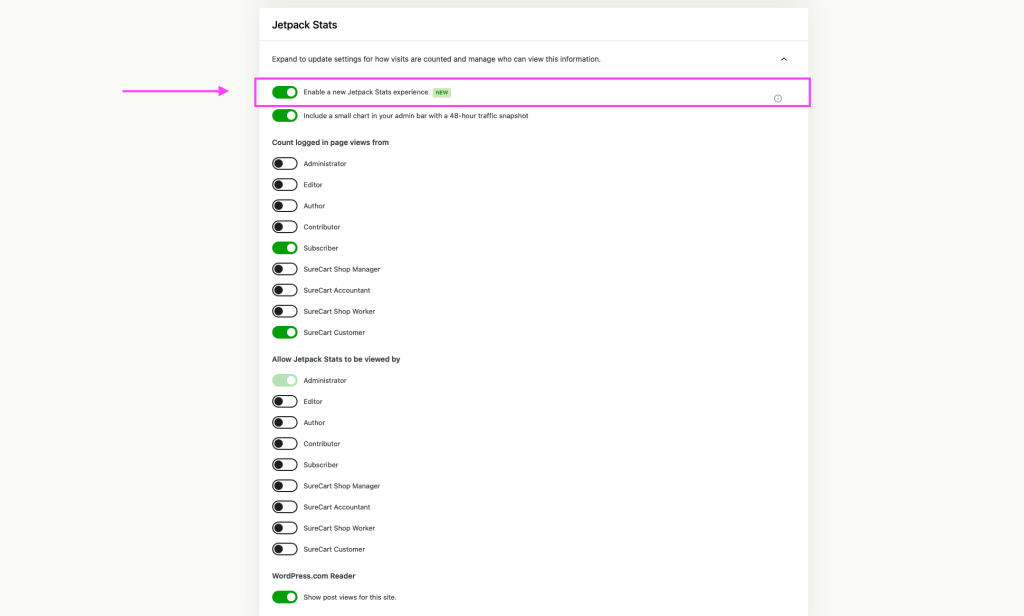
Task: Collapse the Jetpack Stats settings chevron
Action: [784, 59]
